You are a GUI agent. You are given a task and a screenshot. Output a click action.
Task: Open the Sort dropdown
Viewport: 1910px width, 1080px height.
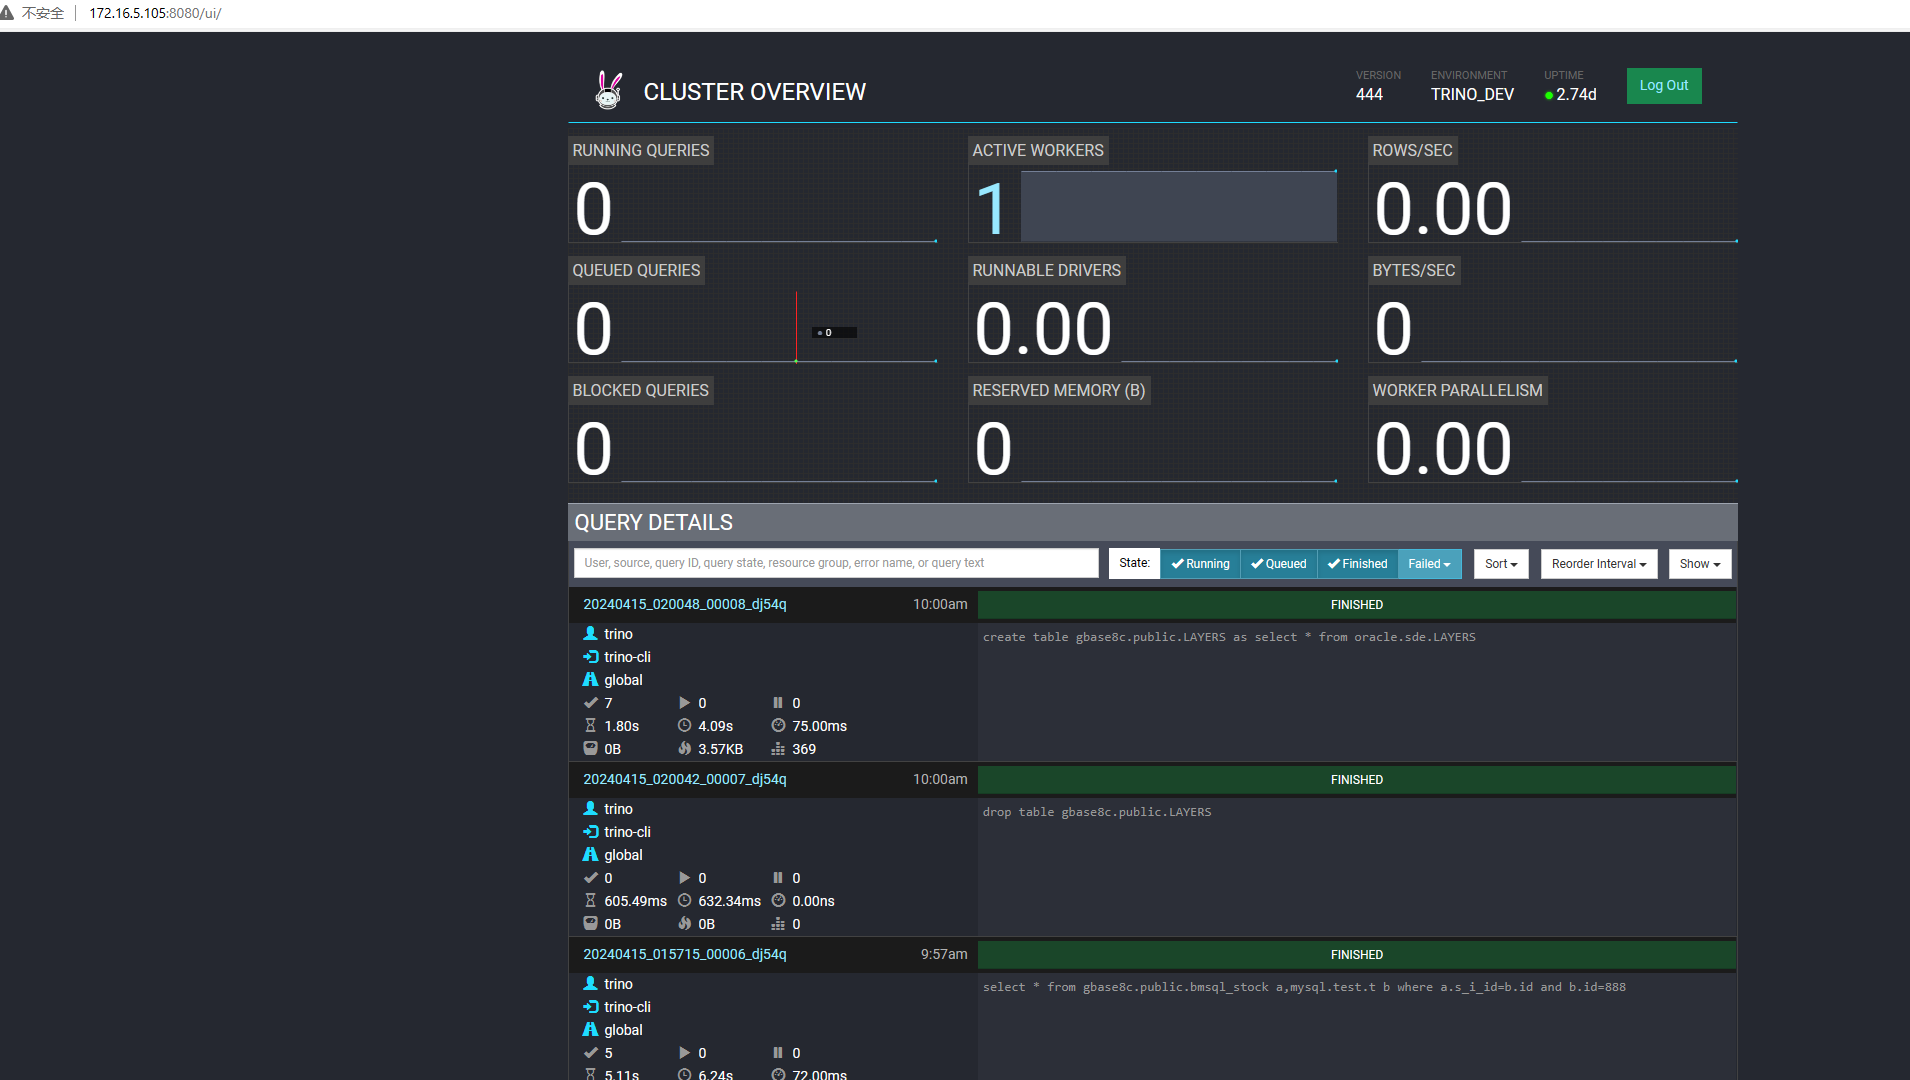(x=1501, y=564)
